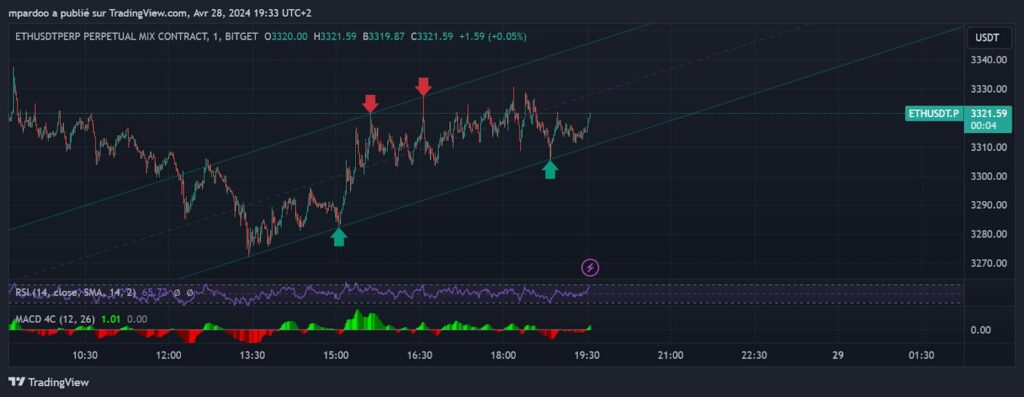
Task: Click the 3300.00 price axis label
Action: coord(987,176)
